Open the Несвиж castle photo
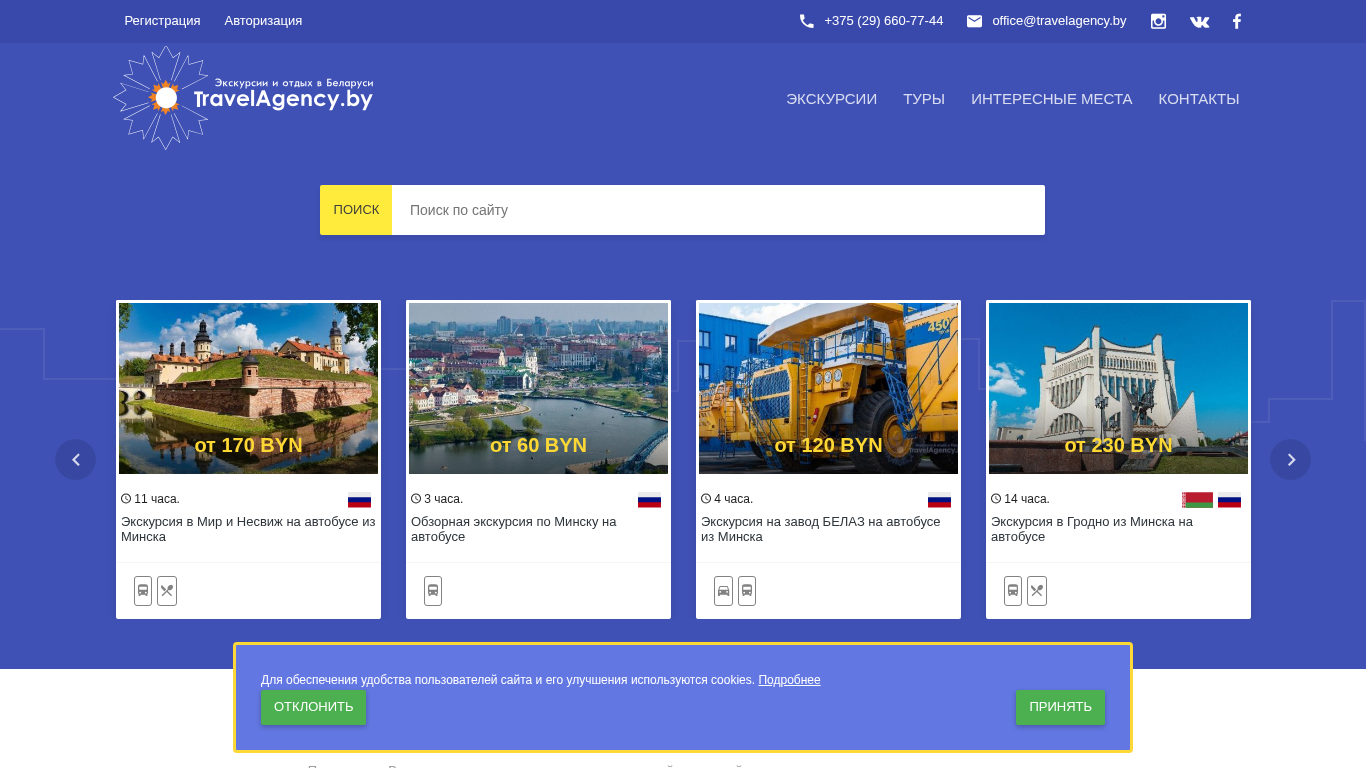This screenshot has height=768, width=1366. coord(248,388)
